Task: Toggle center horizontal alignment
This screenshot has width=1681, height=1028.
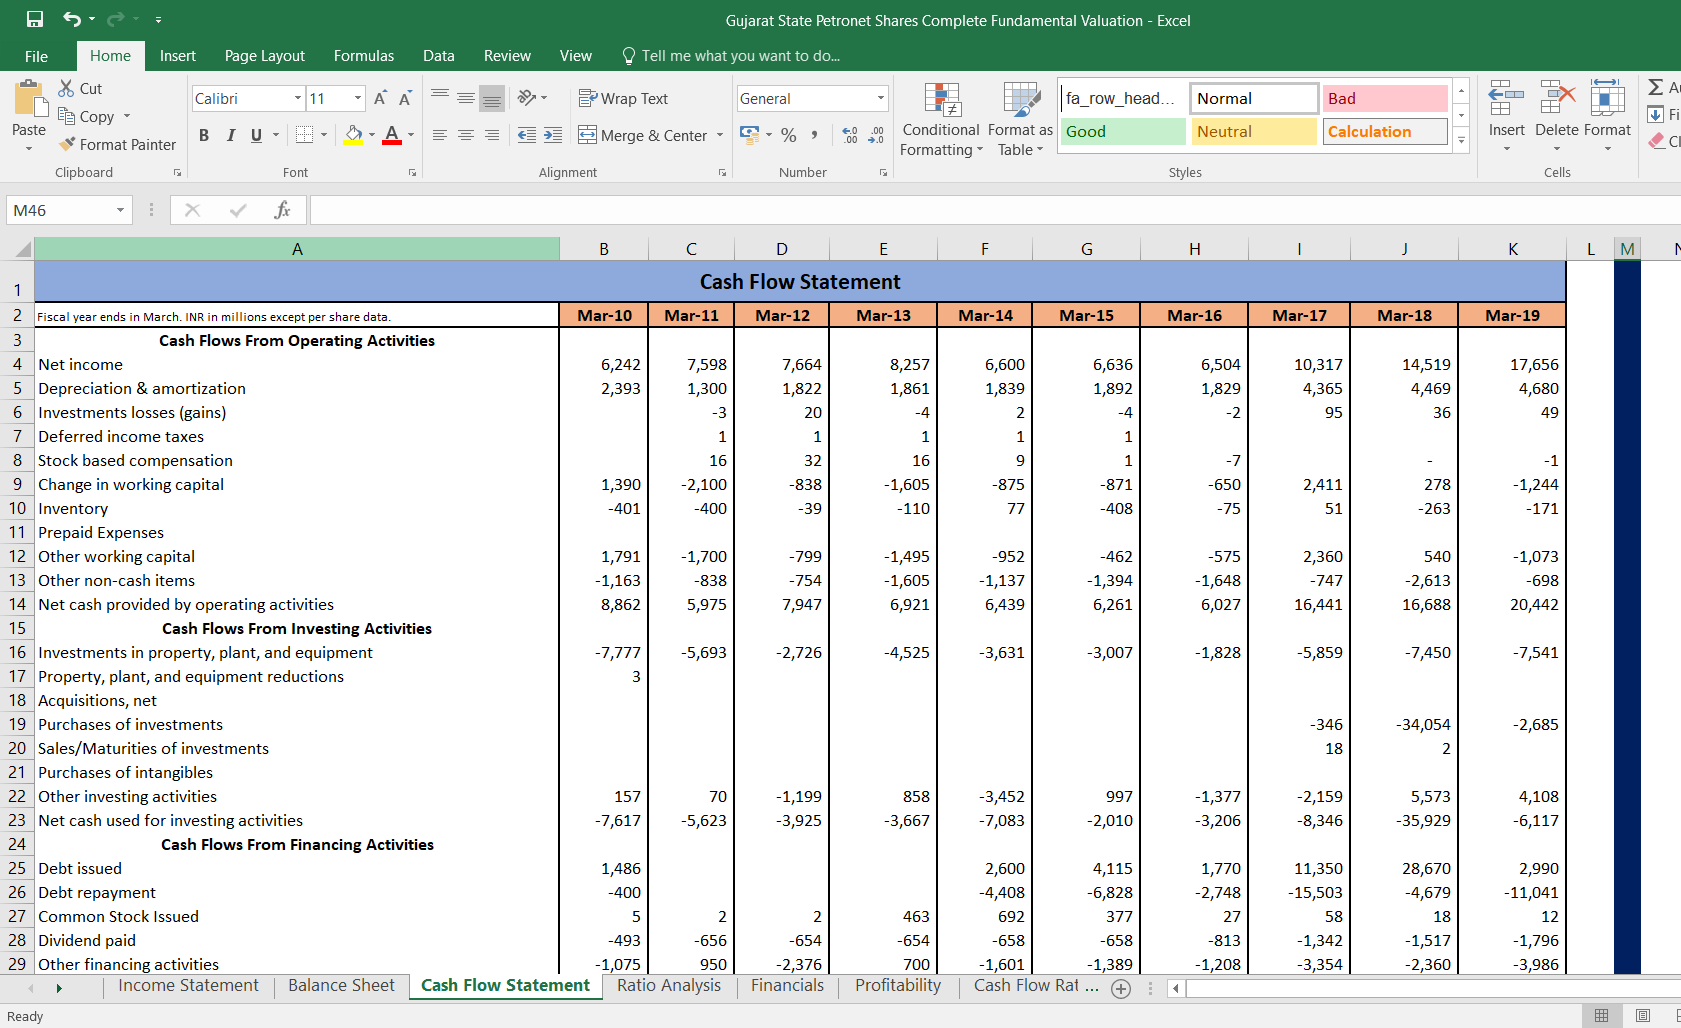Action: coord(466,135)
